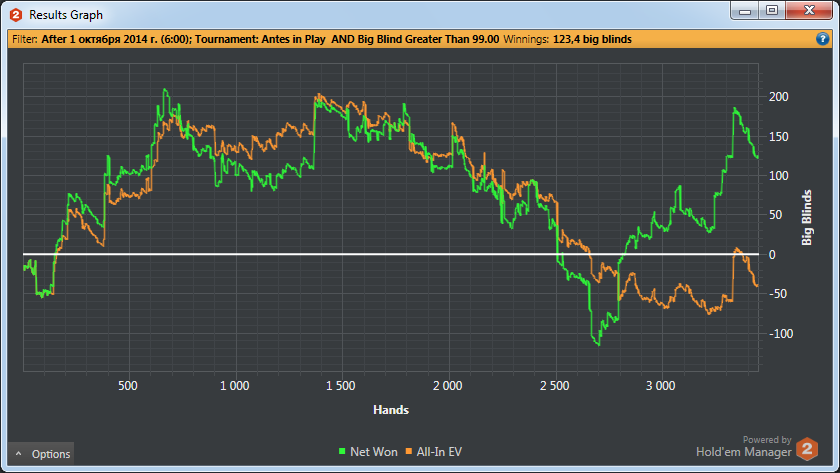Viewport: 840px width, 473px height.
Task: Close the Results Graph window
Action: click(x=808, y=10)
